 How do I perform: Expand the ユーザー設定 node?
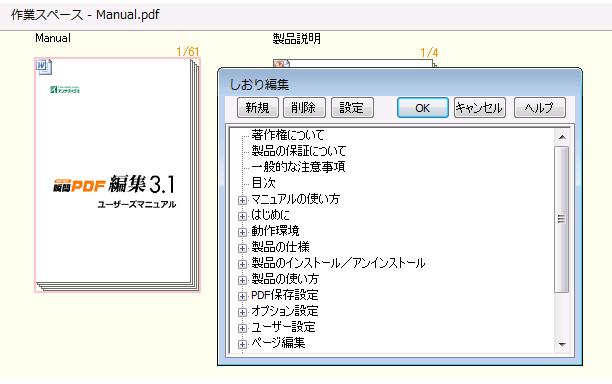click(x=242, y=328)
